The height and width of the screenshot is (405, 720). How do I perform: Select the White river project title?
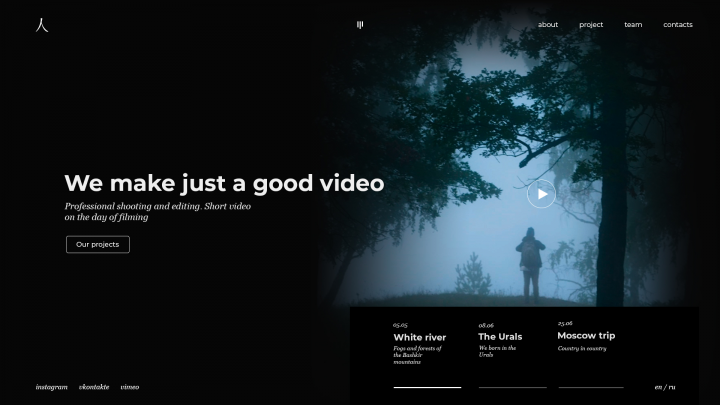[420, 338]
